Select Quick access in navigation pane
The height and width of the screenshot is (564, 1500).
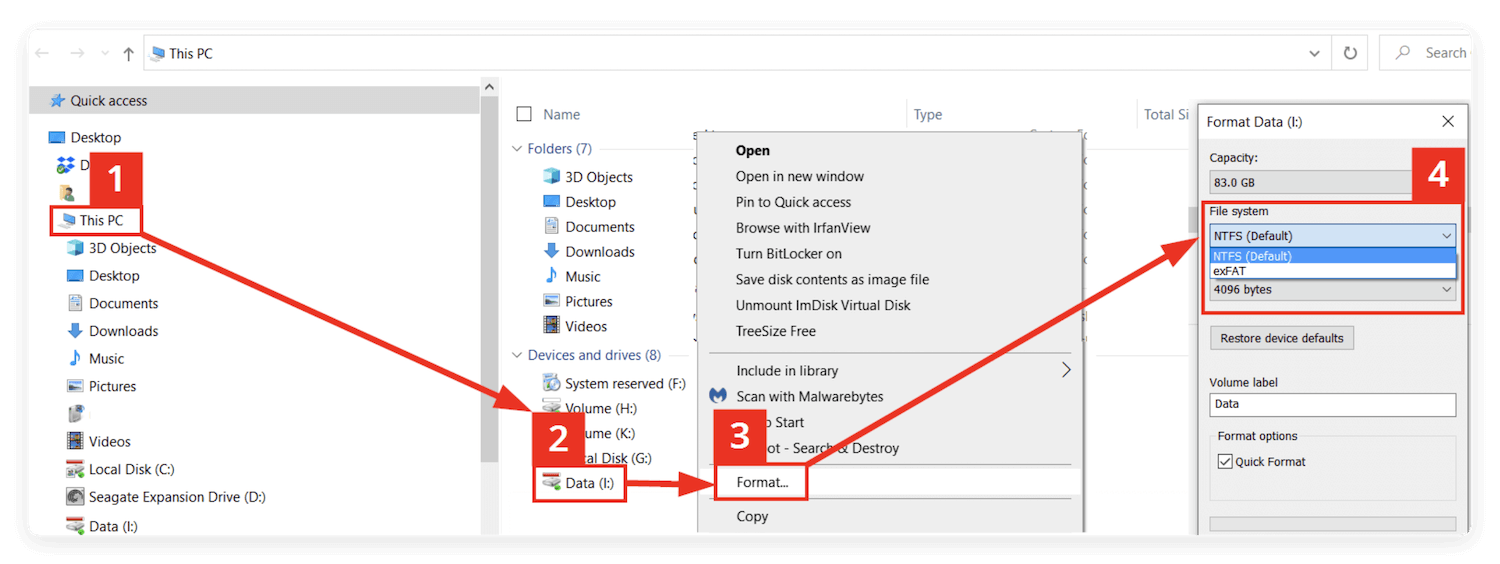pos(255,100)
